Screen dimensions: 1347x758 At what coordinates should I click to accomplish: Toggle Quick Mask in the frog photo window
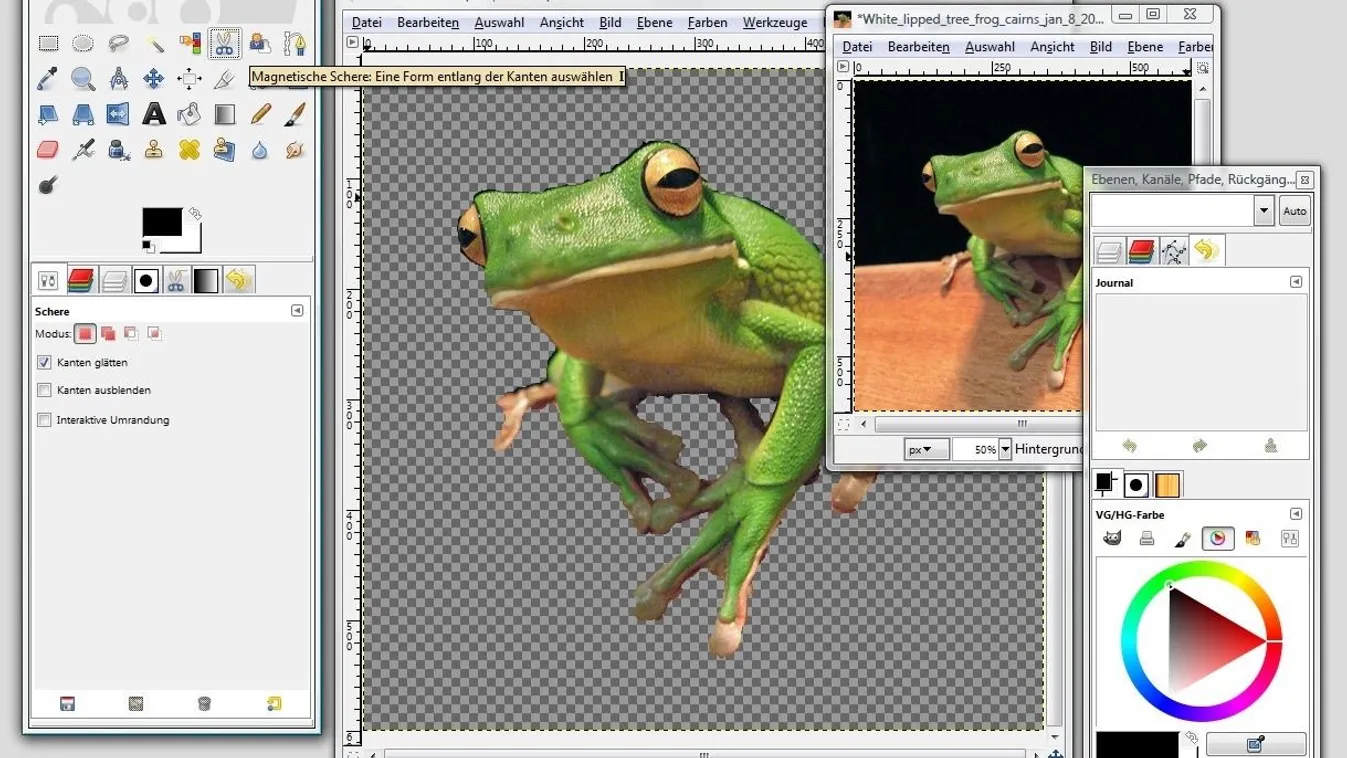pyautogui.click(x=844, y=423)
